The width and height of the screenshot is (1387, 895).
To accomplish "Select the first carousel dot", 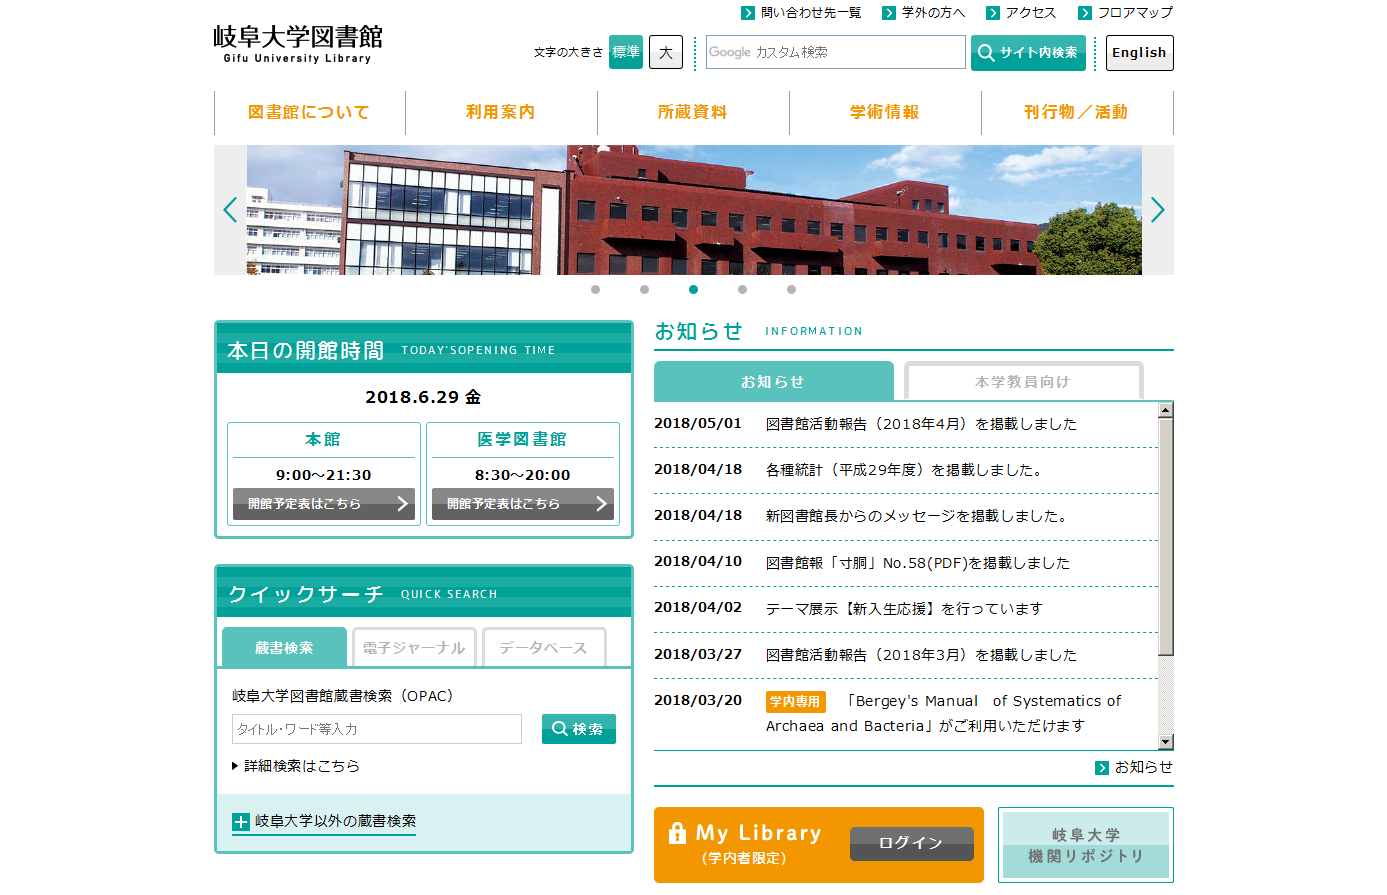I will 595,290.
